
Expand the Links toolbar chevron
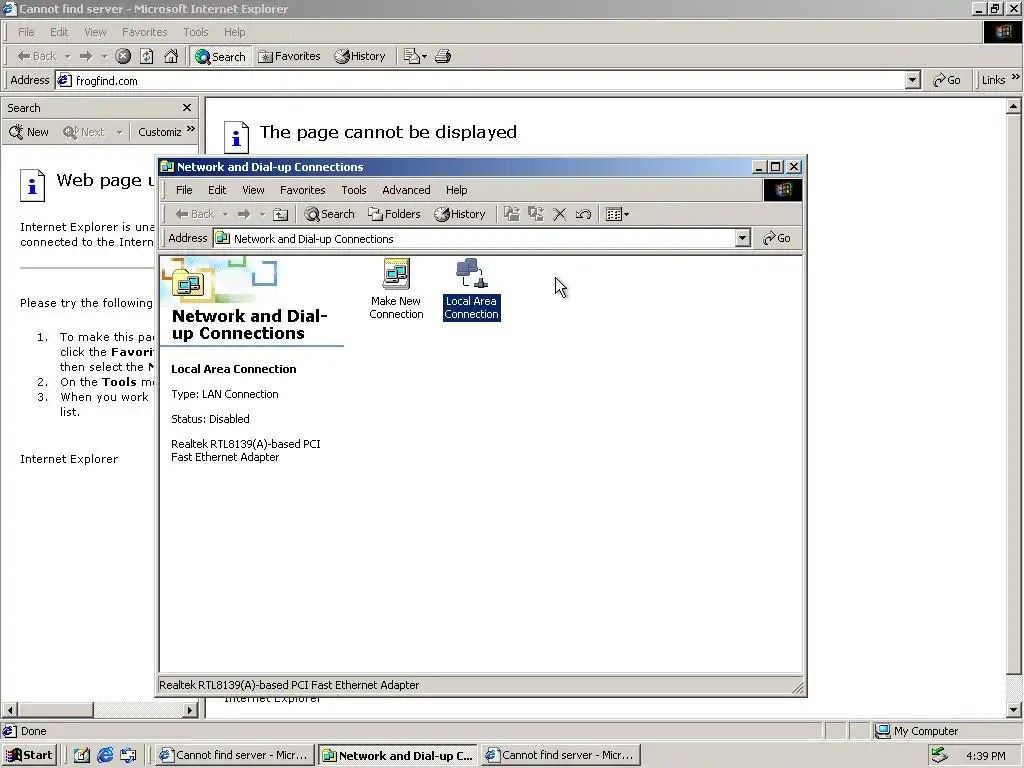click(1016, 77)
